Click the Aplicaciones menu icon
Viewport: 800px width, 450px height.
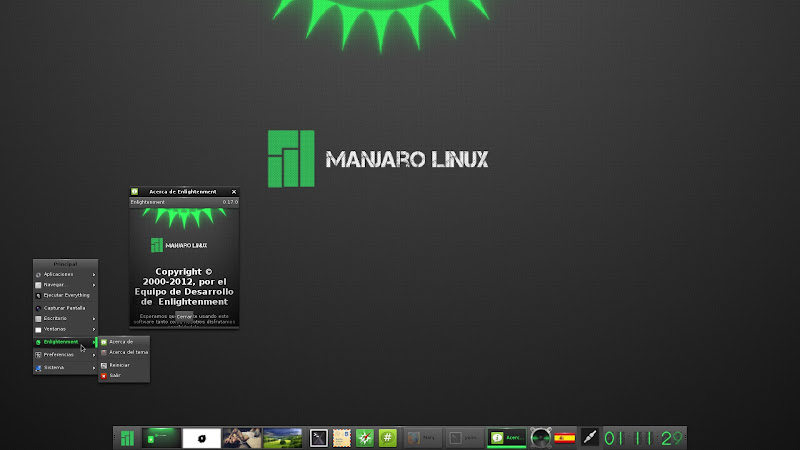click(38, 274)
